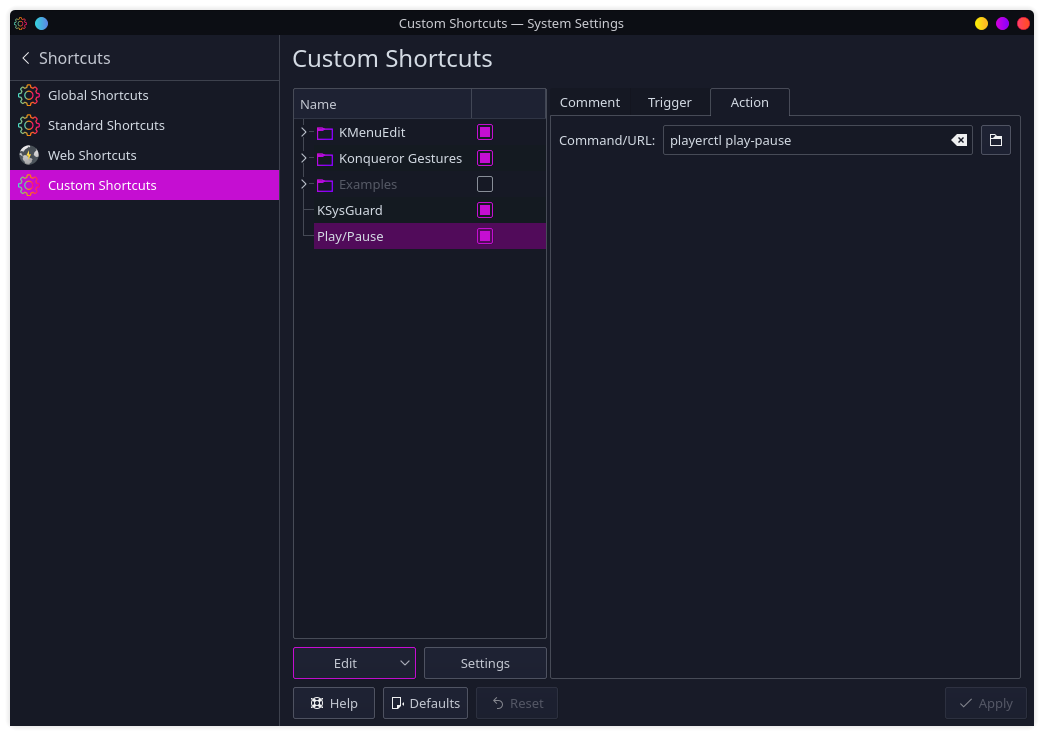Disable the Konqueror Gestures checkbox

pos(485,159)
